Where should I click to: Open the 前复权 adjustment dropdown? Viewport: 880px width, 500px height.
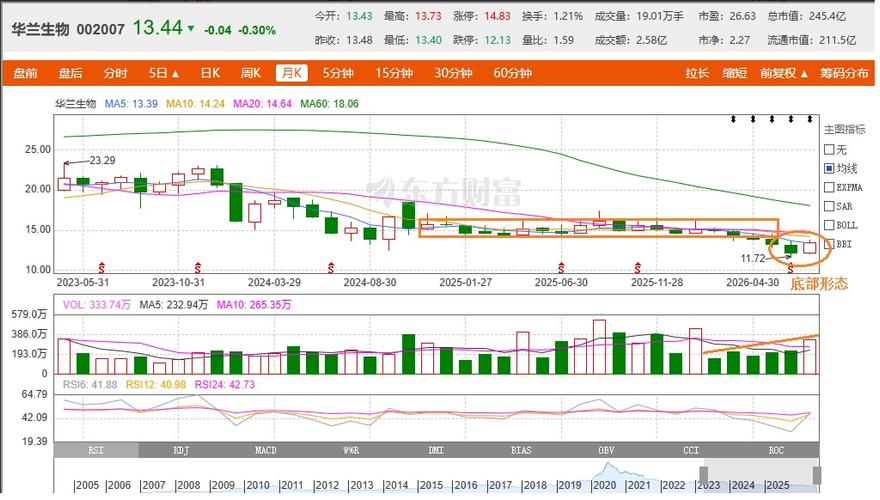[x=783, y=73]
